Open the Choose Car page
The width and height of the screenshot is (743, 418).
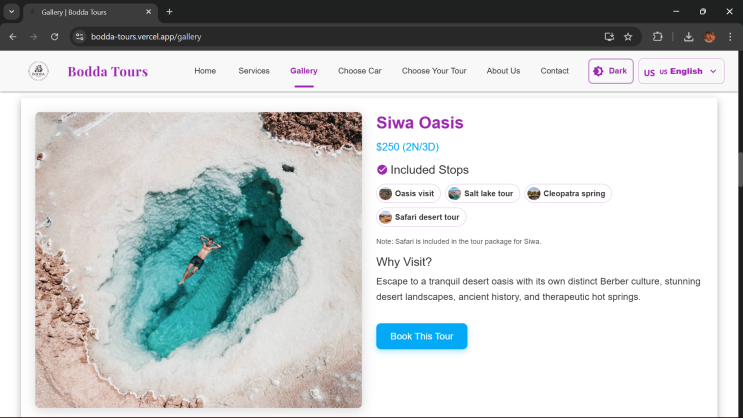click(x=360, y=71)
